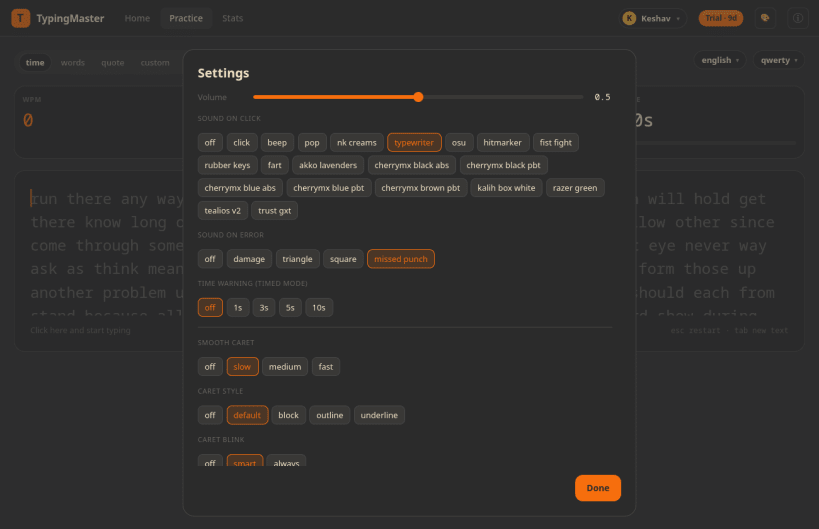Image resolution: width=819 pixels, height=529 pixels.
Task: Open the qwerty layout dropdown
Action: coord(779,60)
